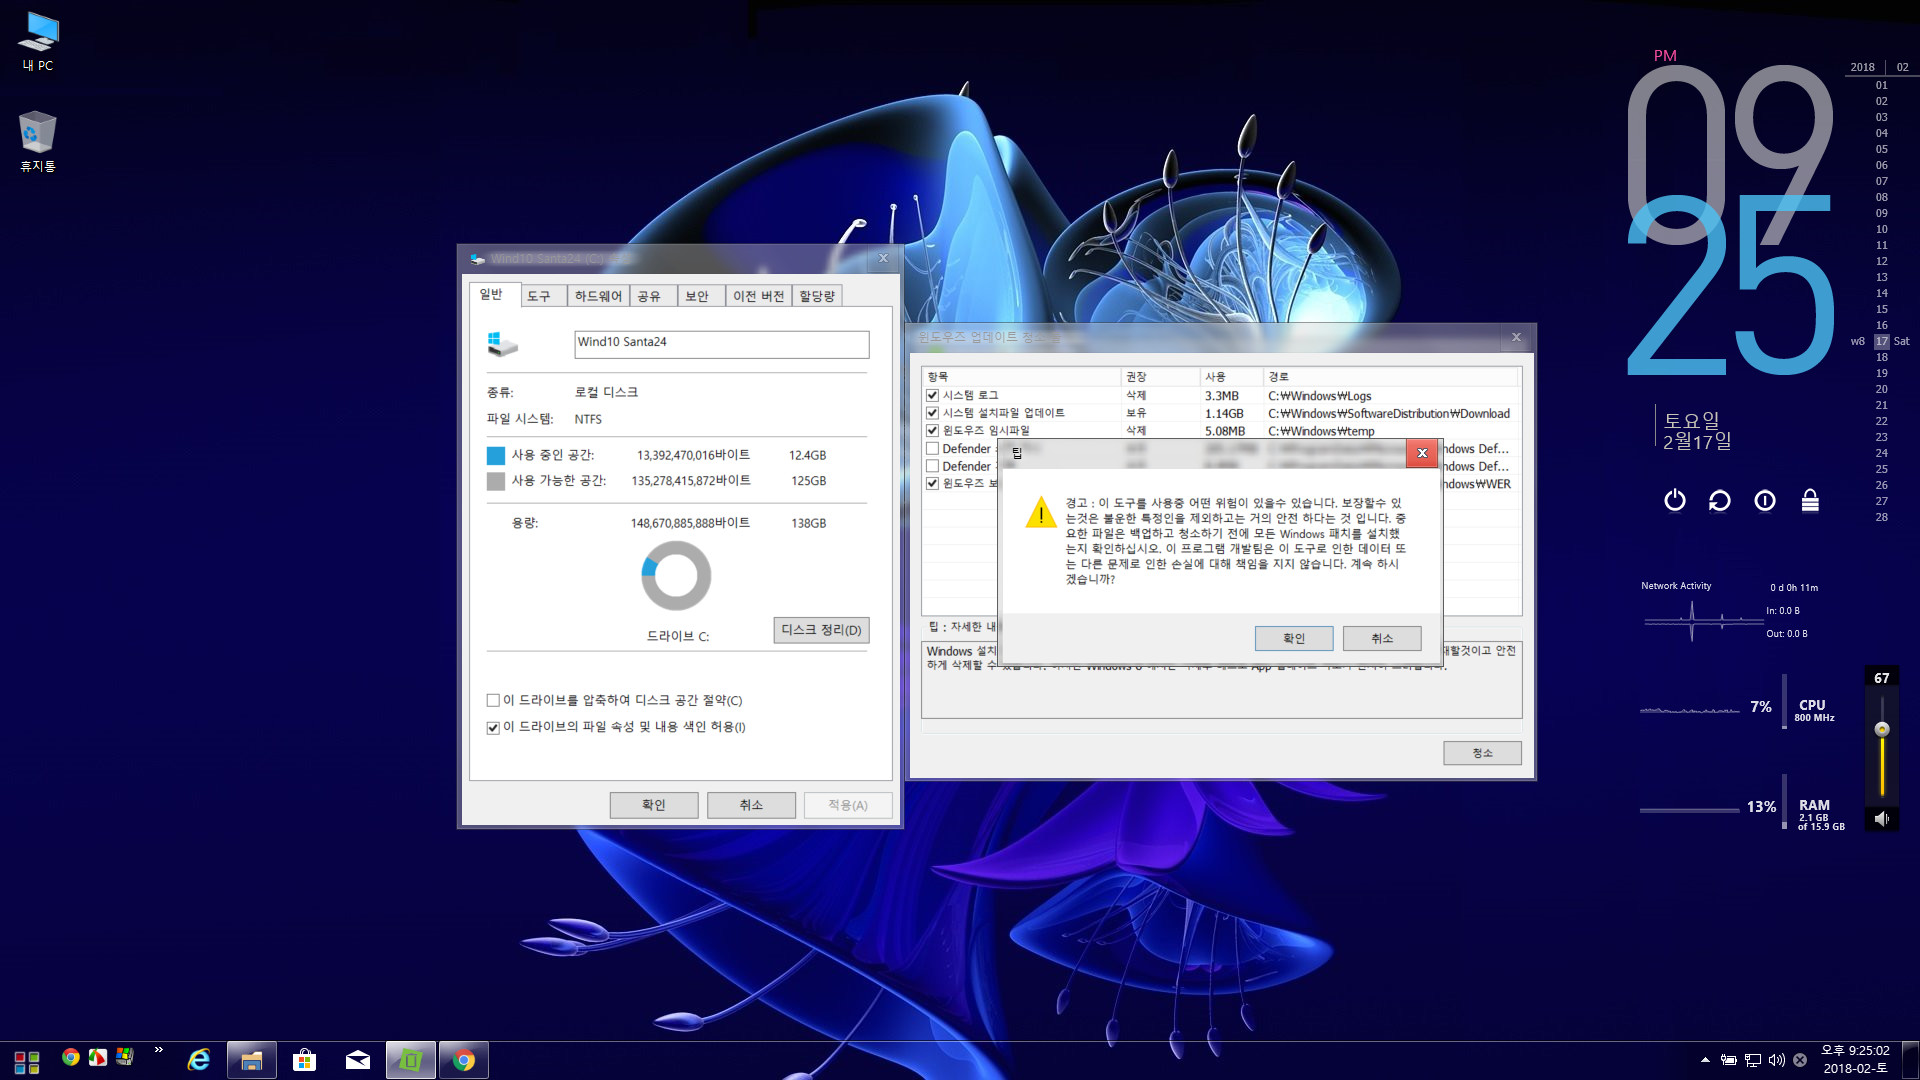Open File Explorer on taskbar
The width and height of the screenshot is (1920, 1080).
point(251,1060)
